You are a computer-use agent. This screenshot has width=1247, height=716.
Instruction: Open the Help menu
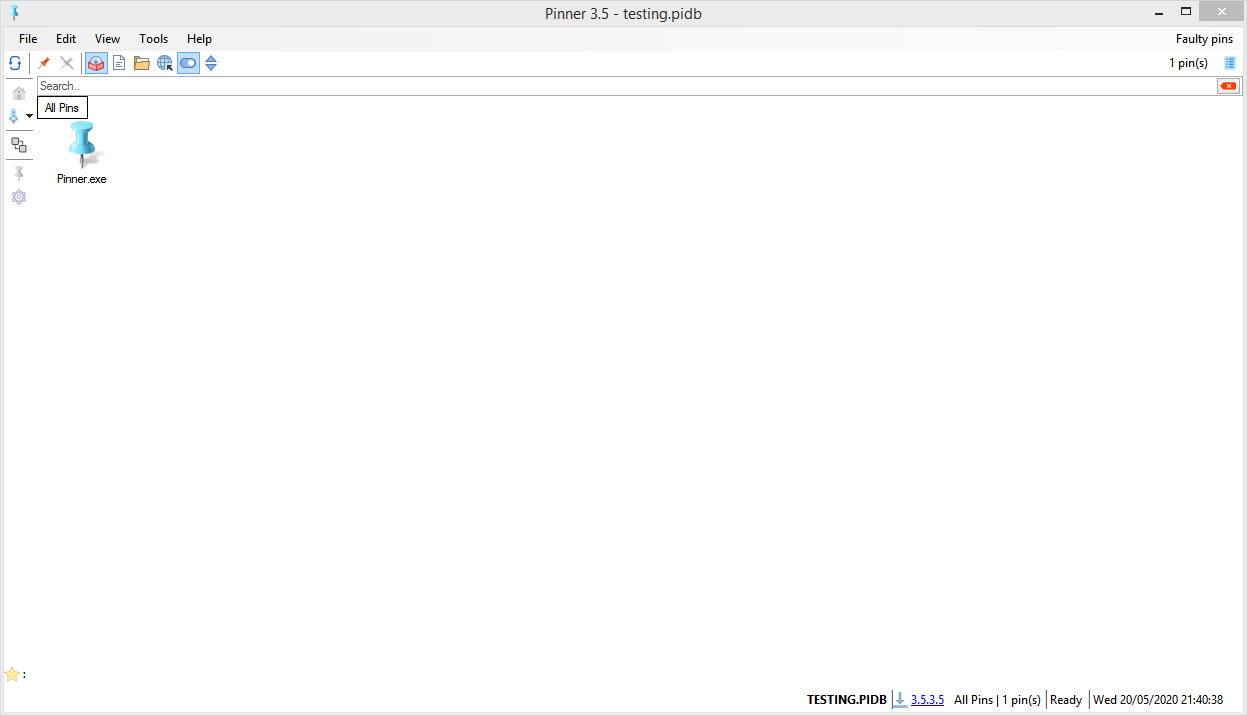pos(199,39)
